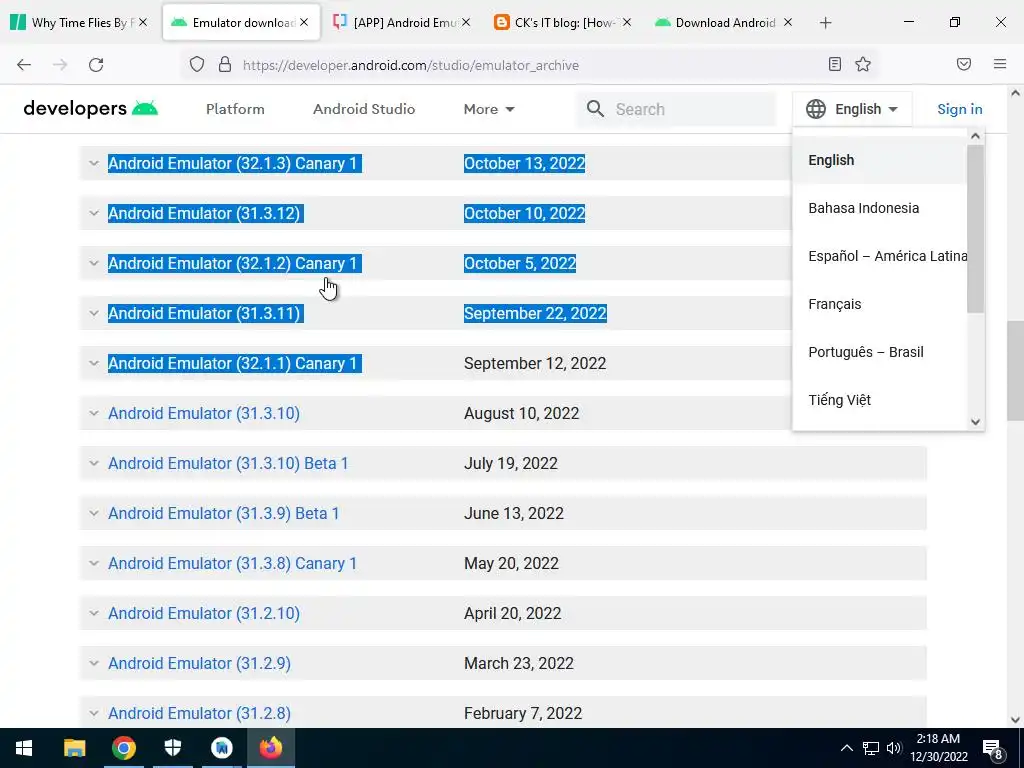The image size is (1024, 768).
Task: Click the page vertical scrollbar thumb
Action: (x=1015, y=371)
